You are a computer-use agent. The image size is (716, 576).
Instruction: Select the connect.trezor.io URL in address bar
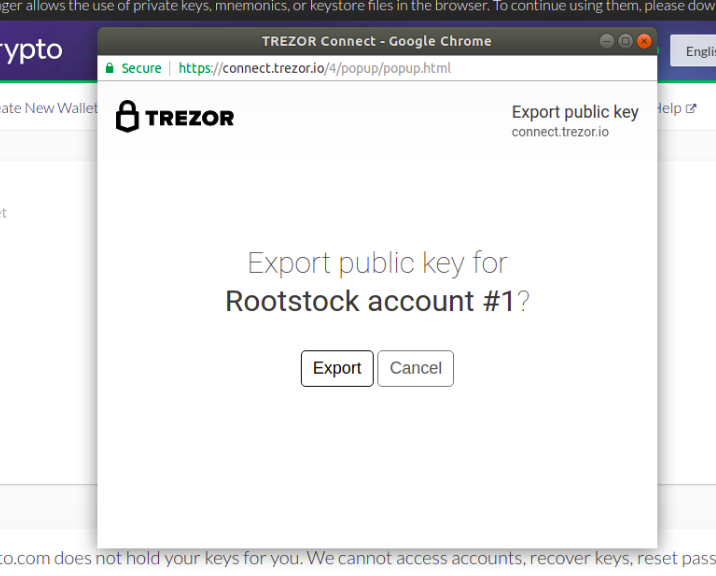click(315, 68)
